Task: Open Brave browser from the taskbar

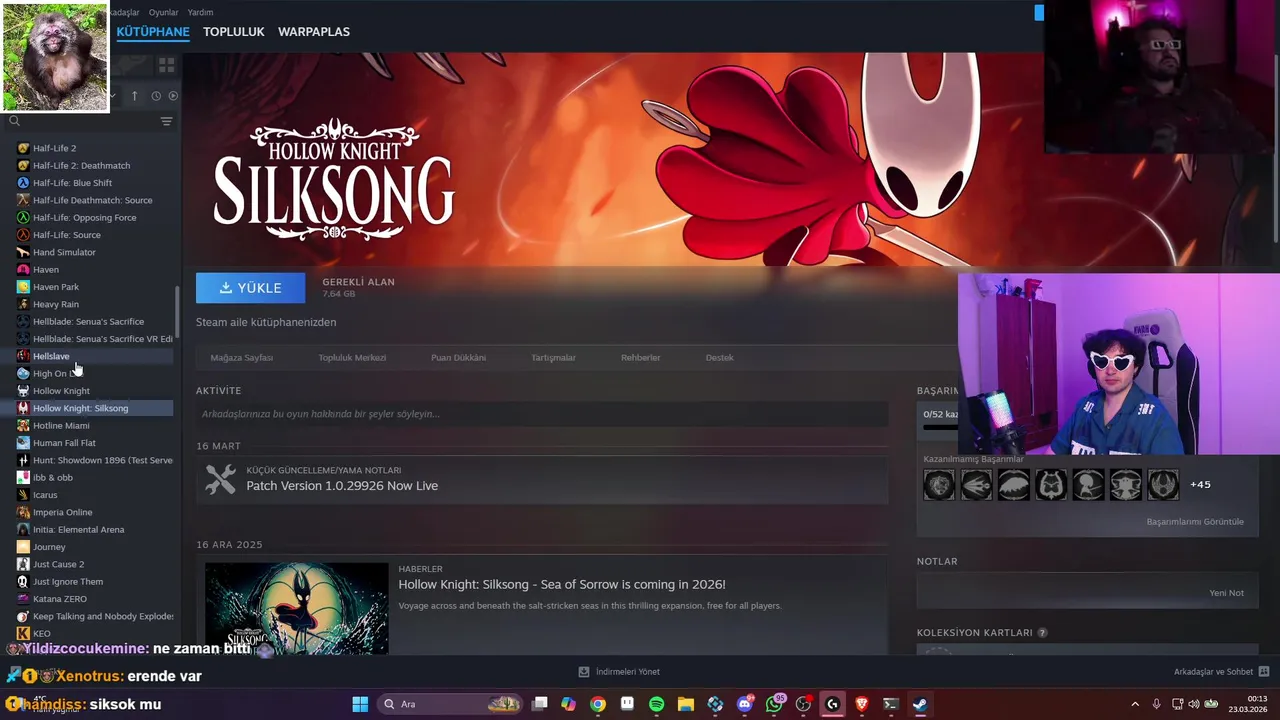Action: (x=861, y=704)
